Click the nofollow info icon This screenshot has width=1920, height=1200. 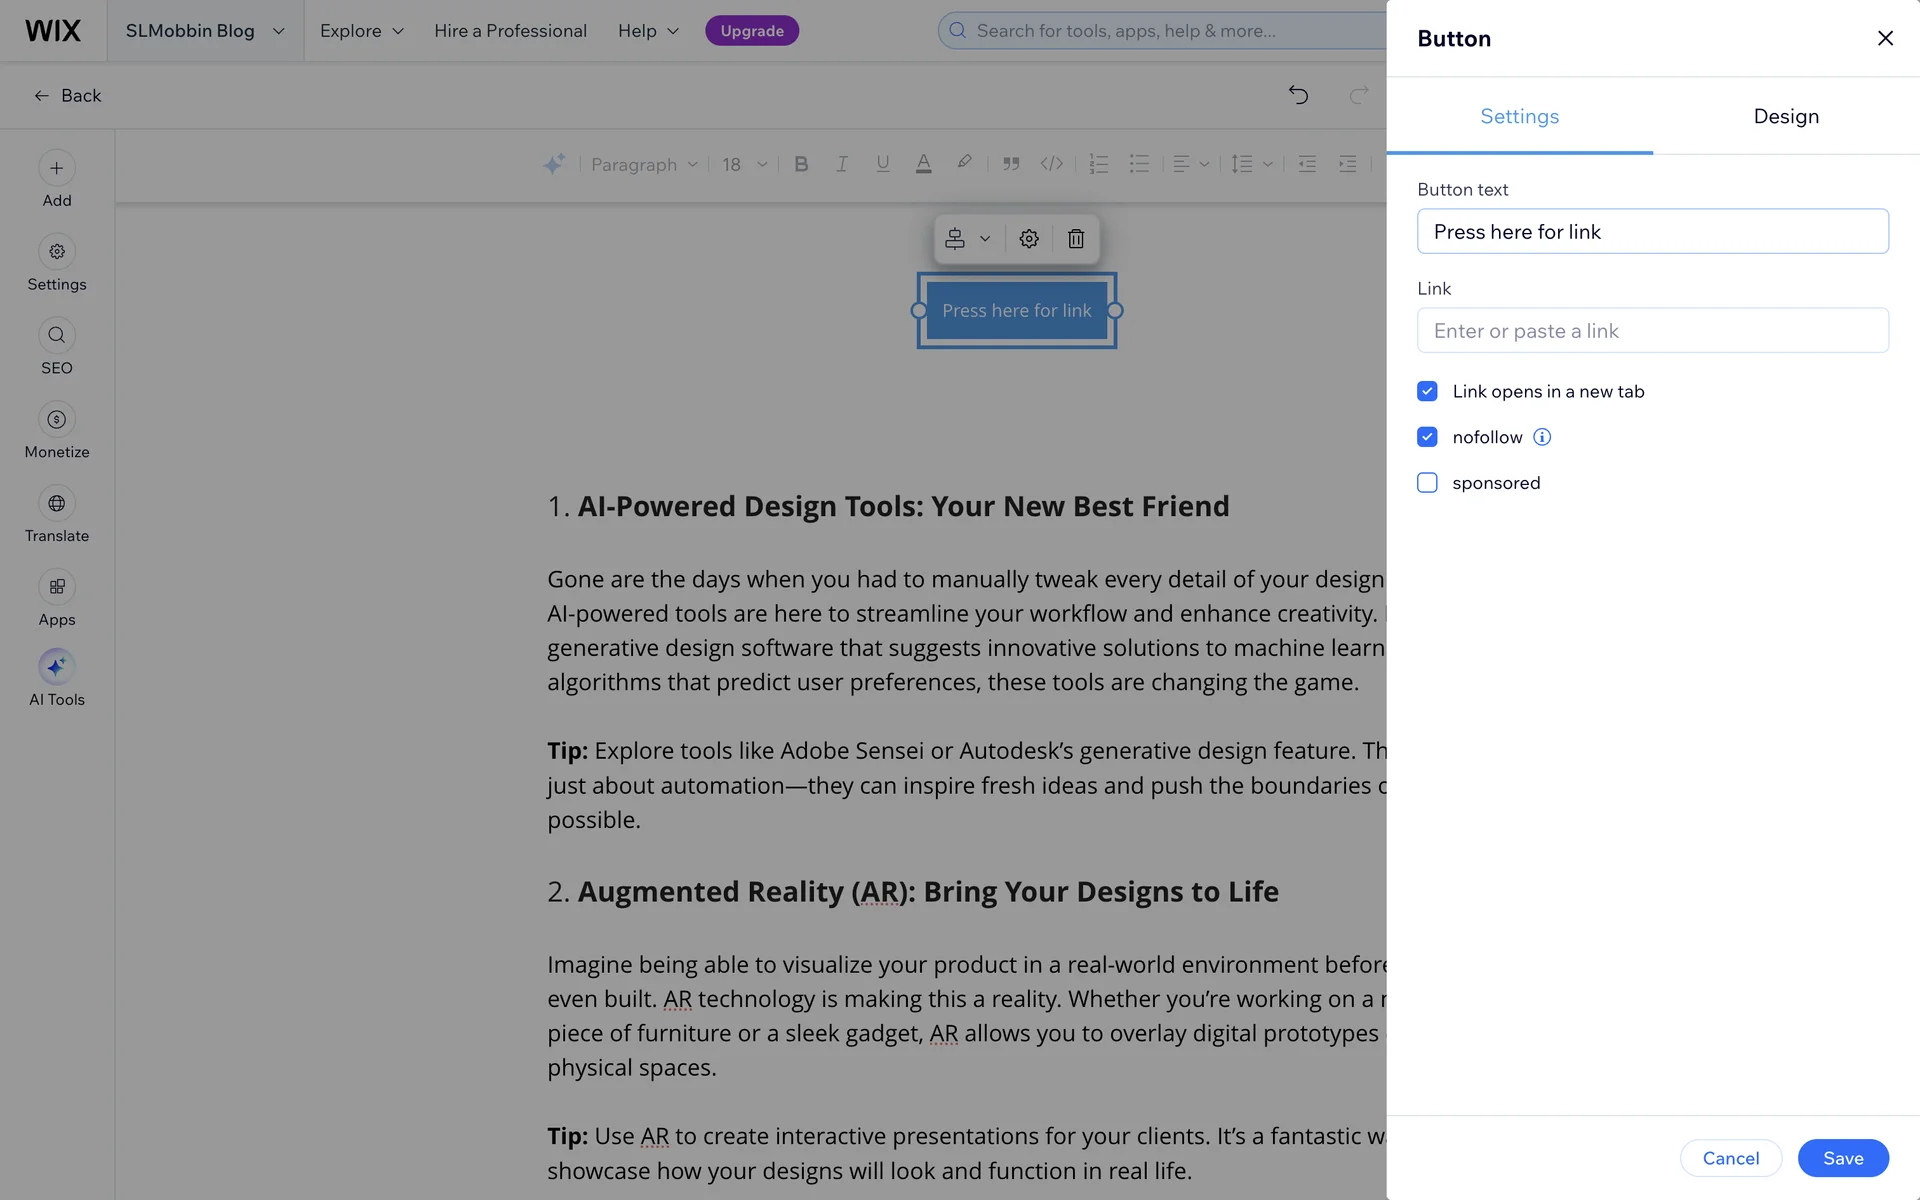[x=1542, y=437]
